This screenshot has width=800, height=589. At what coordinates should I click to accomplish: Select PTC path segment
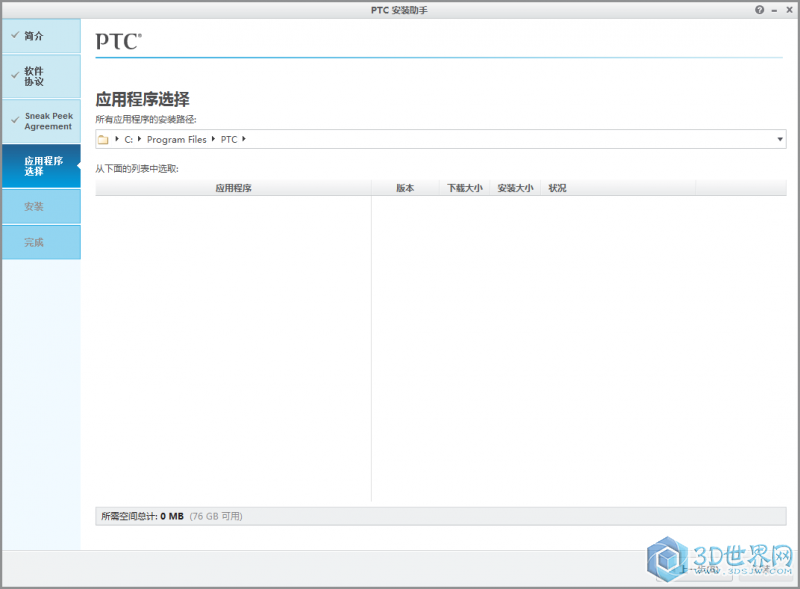(229, 139)
